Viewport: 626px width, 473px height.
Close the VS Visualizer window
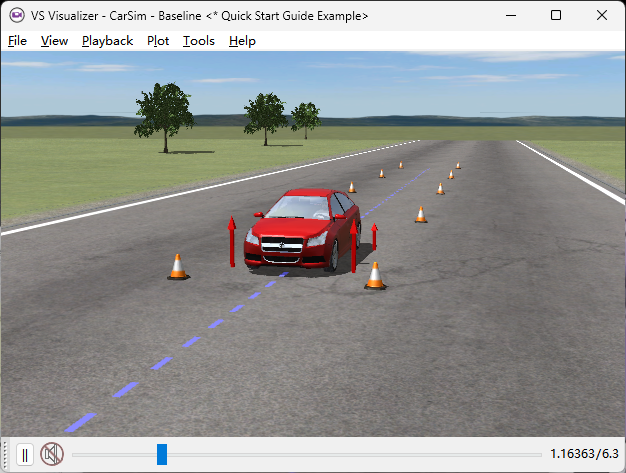pyautogui.click(x=602, y=15)
